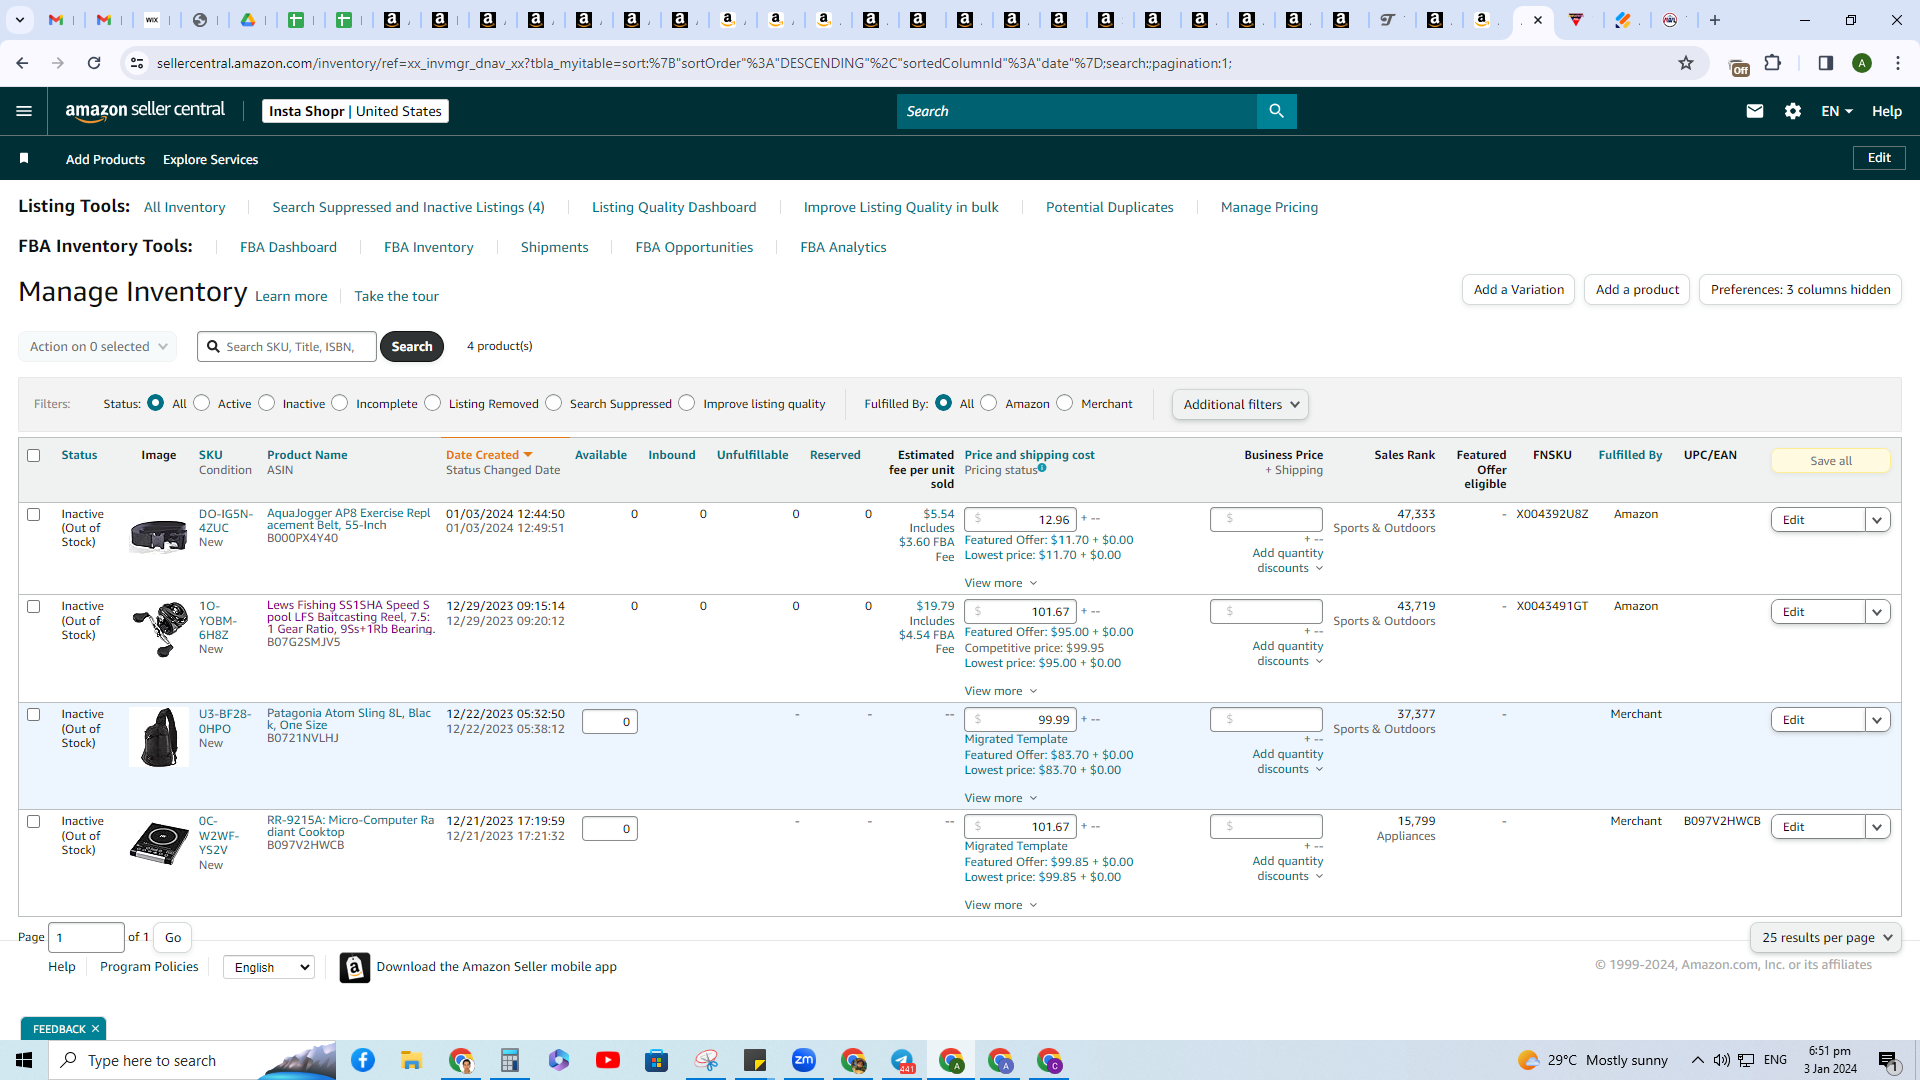
Task: Sort by the Date Created column
Action: (x=489, y=455)
